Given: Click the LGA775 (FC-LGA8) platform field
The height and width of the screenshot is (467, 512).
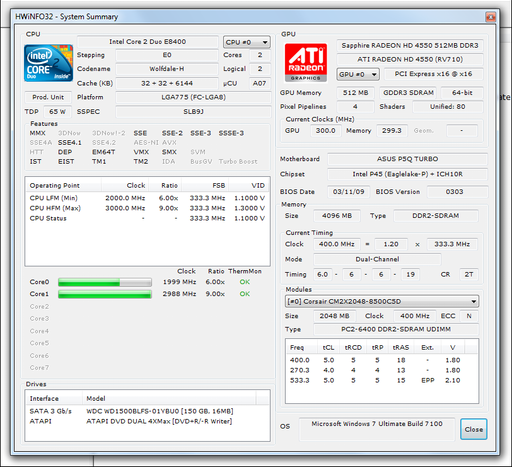Looking at the screenshot, I should click(x=193, y=97).
